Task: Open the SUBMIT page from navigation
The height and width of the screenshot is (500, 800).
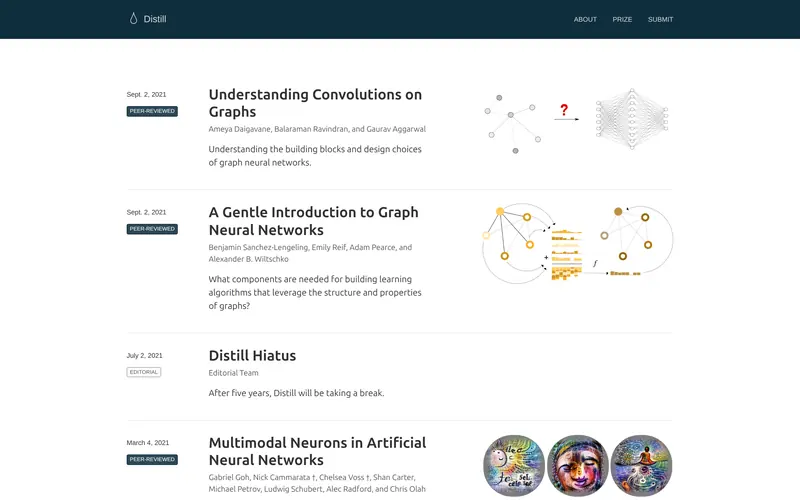Action: pos(660,19)
